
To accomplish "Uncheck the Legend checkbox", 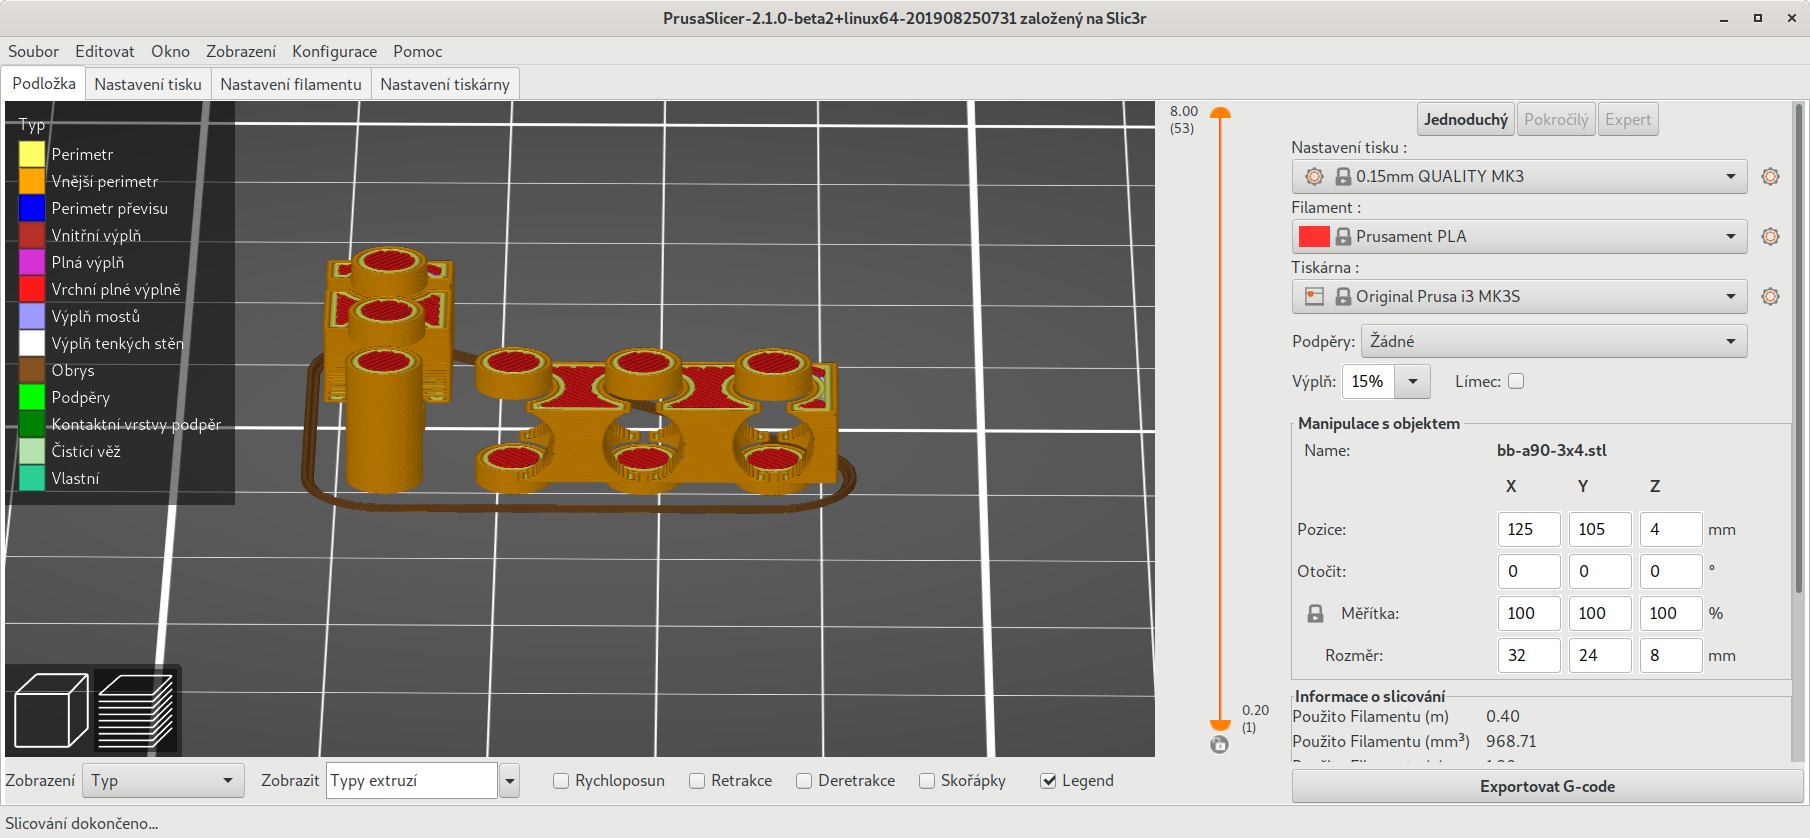I will coord(1048,781).
